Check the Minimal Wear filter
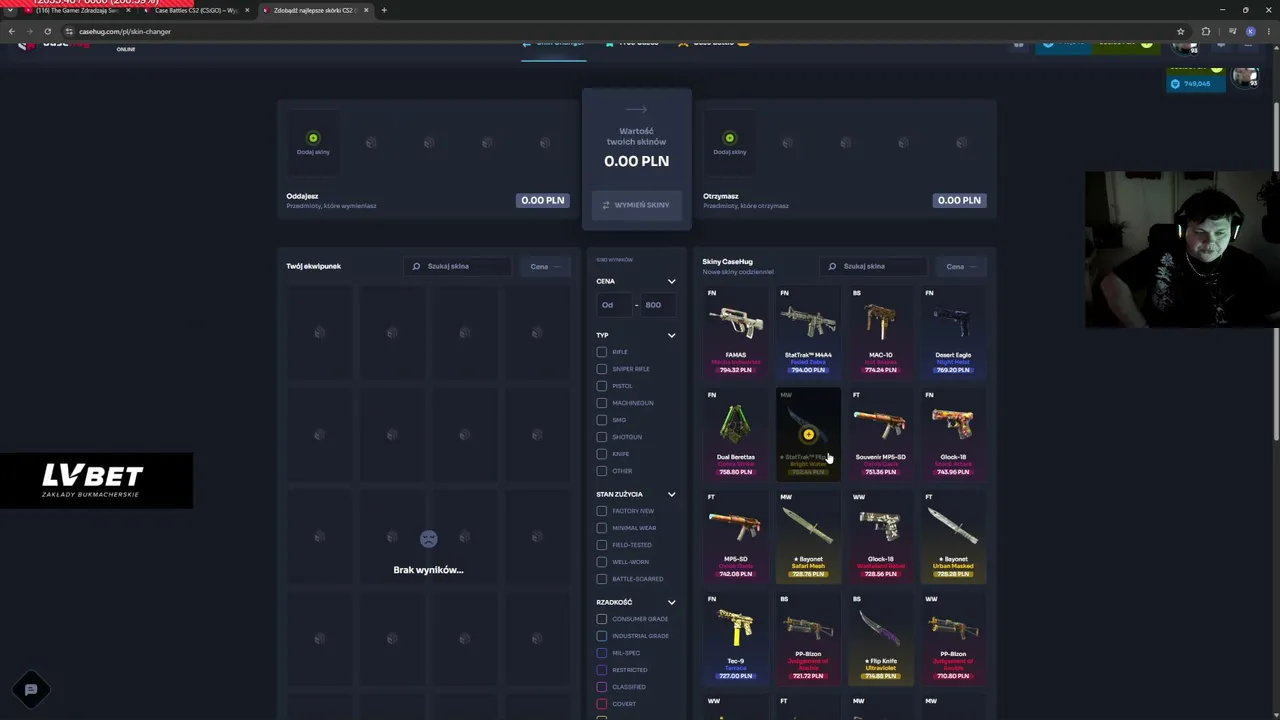The height and width of the screenshot is (720, 1280). pos(601,528)
